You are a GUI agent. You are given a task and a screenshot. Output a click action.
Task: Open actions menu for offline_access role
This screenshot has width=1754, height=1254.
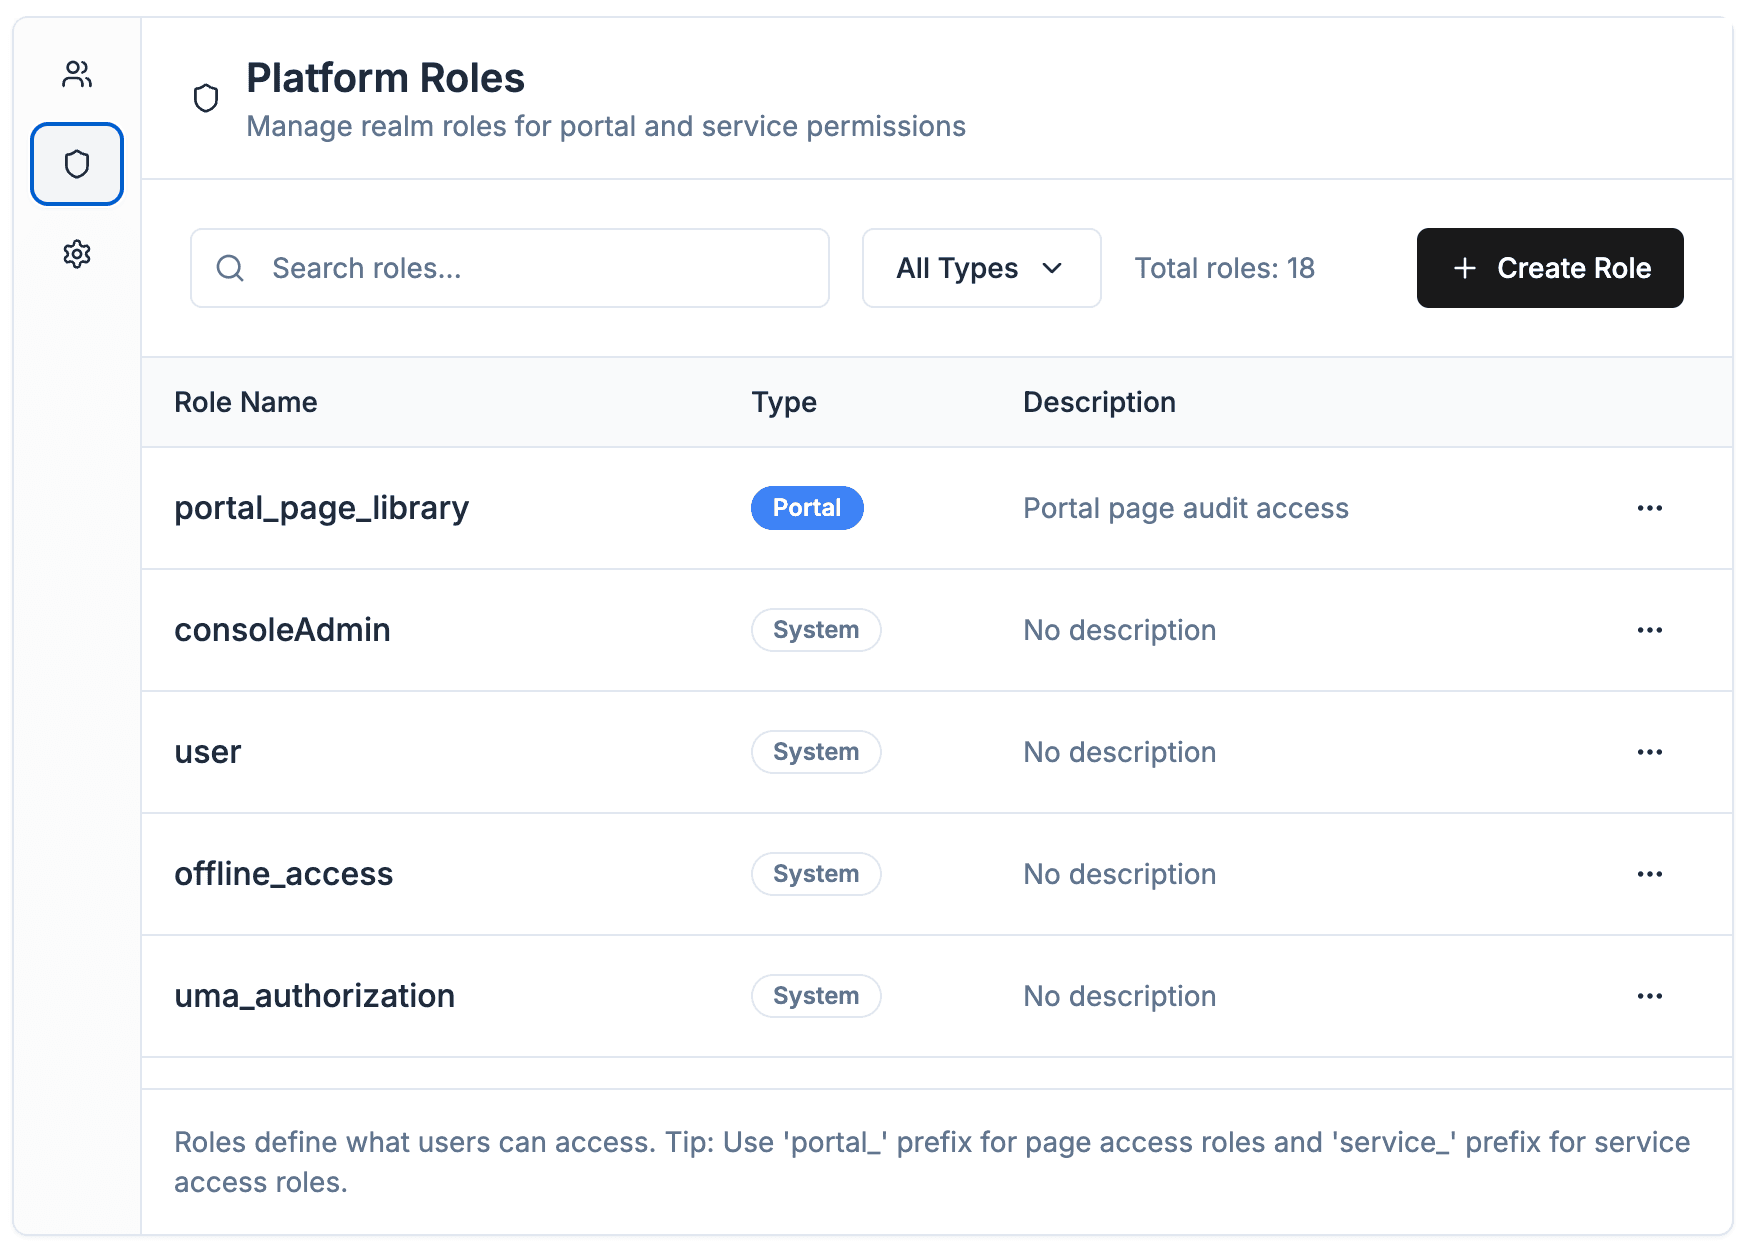tap(1649, 874)
